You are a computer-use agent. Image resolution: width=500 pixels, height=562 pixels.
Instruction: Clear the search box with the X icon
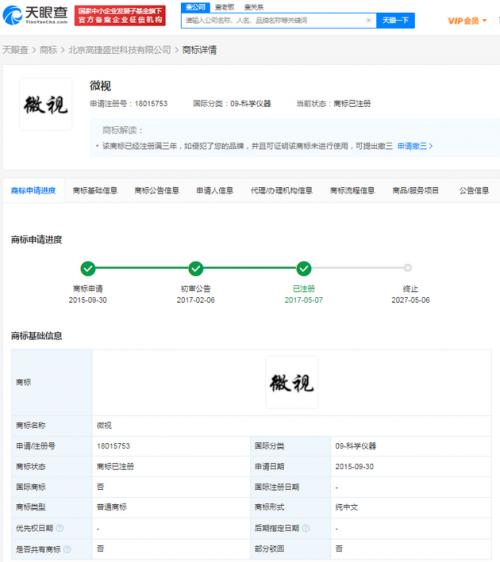368,20
